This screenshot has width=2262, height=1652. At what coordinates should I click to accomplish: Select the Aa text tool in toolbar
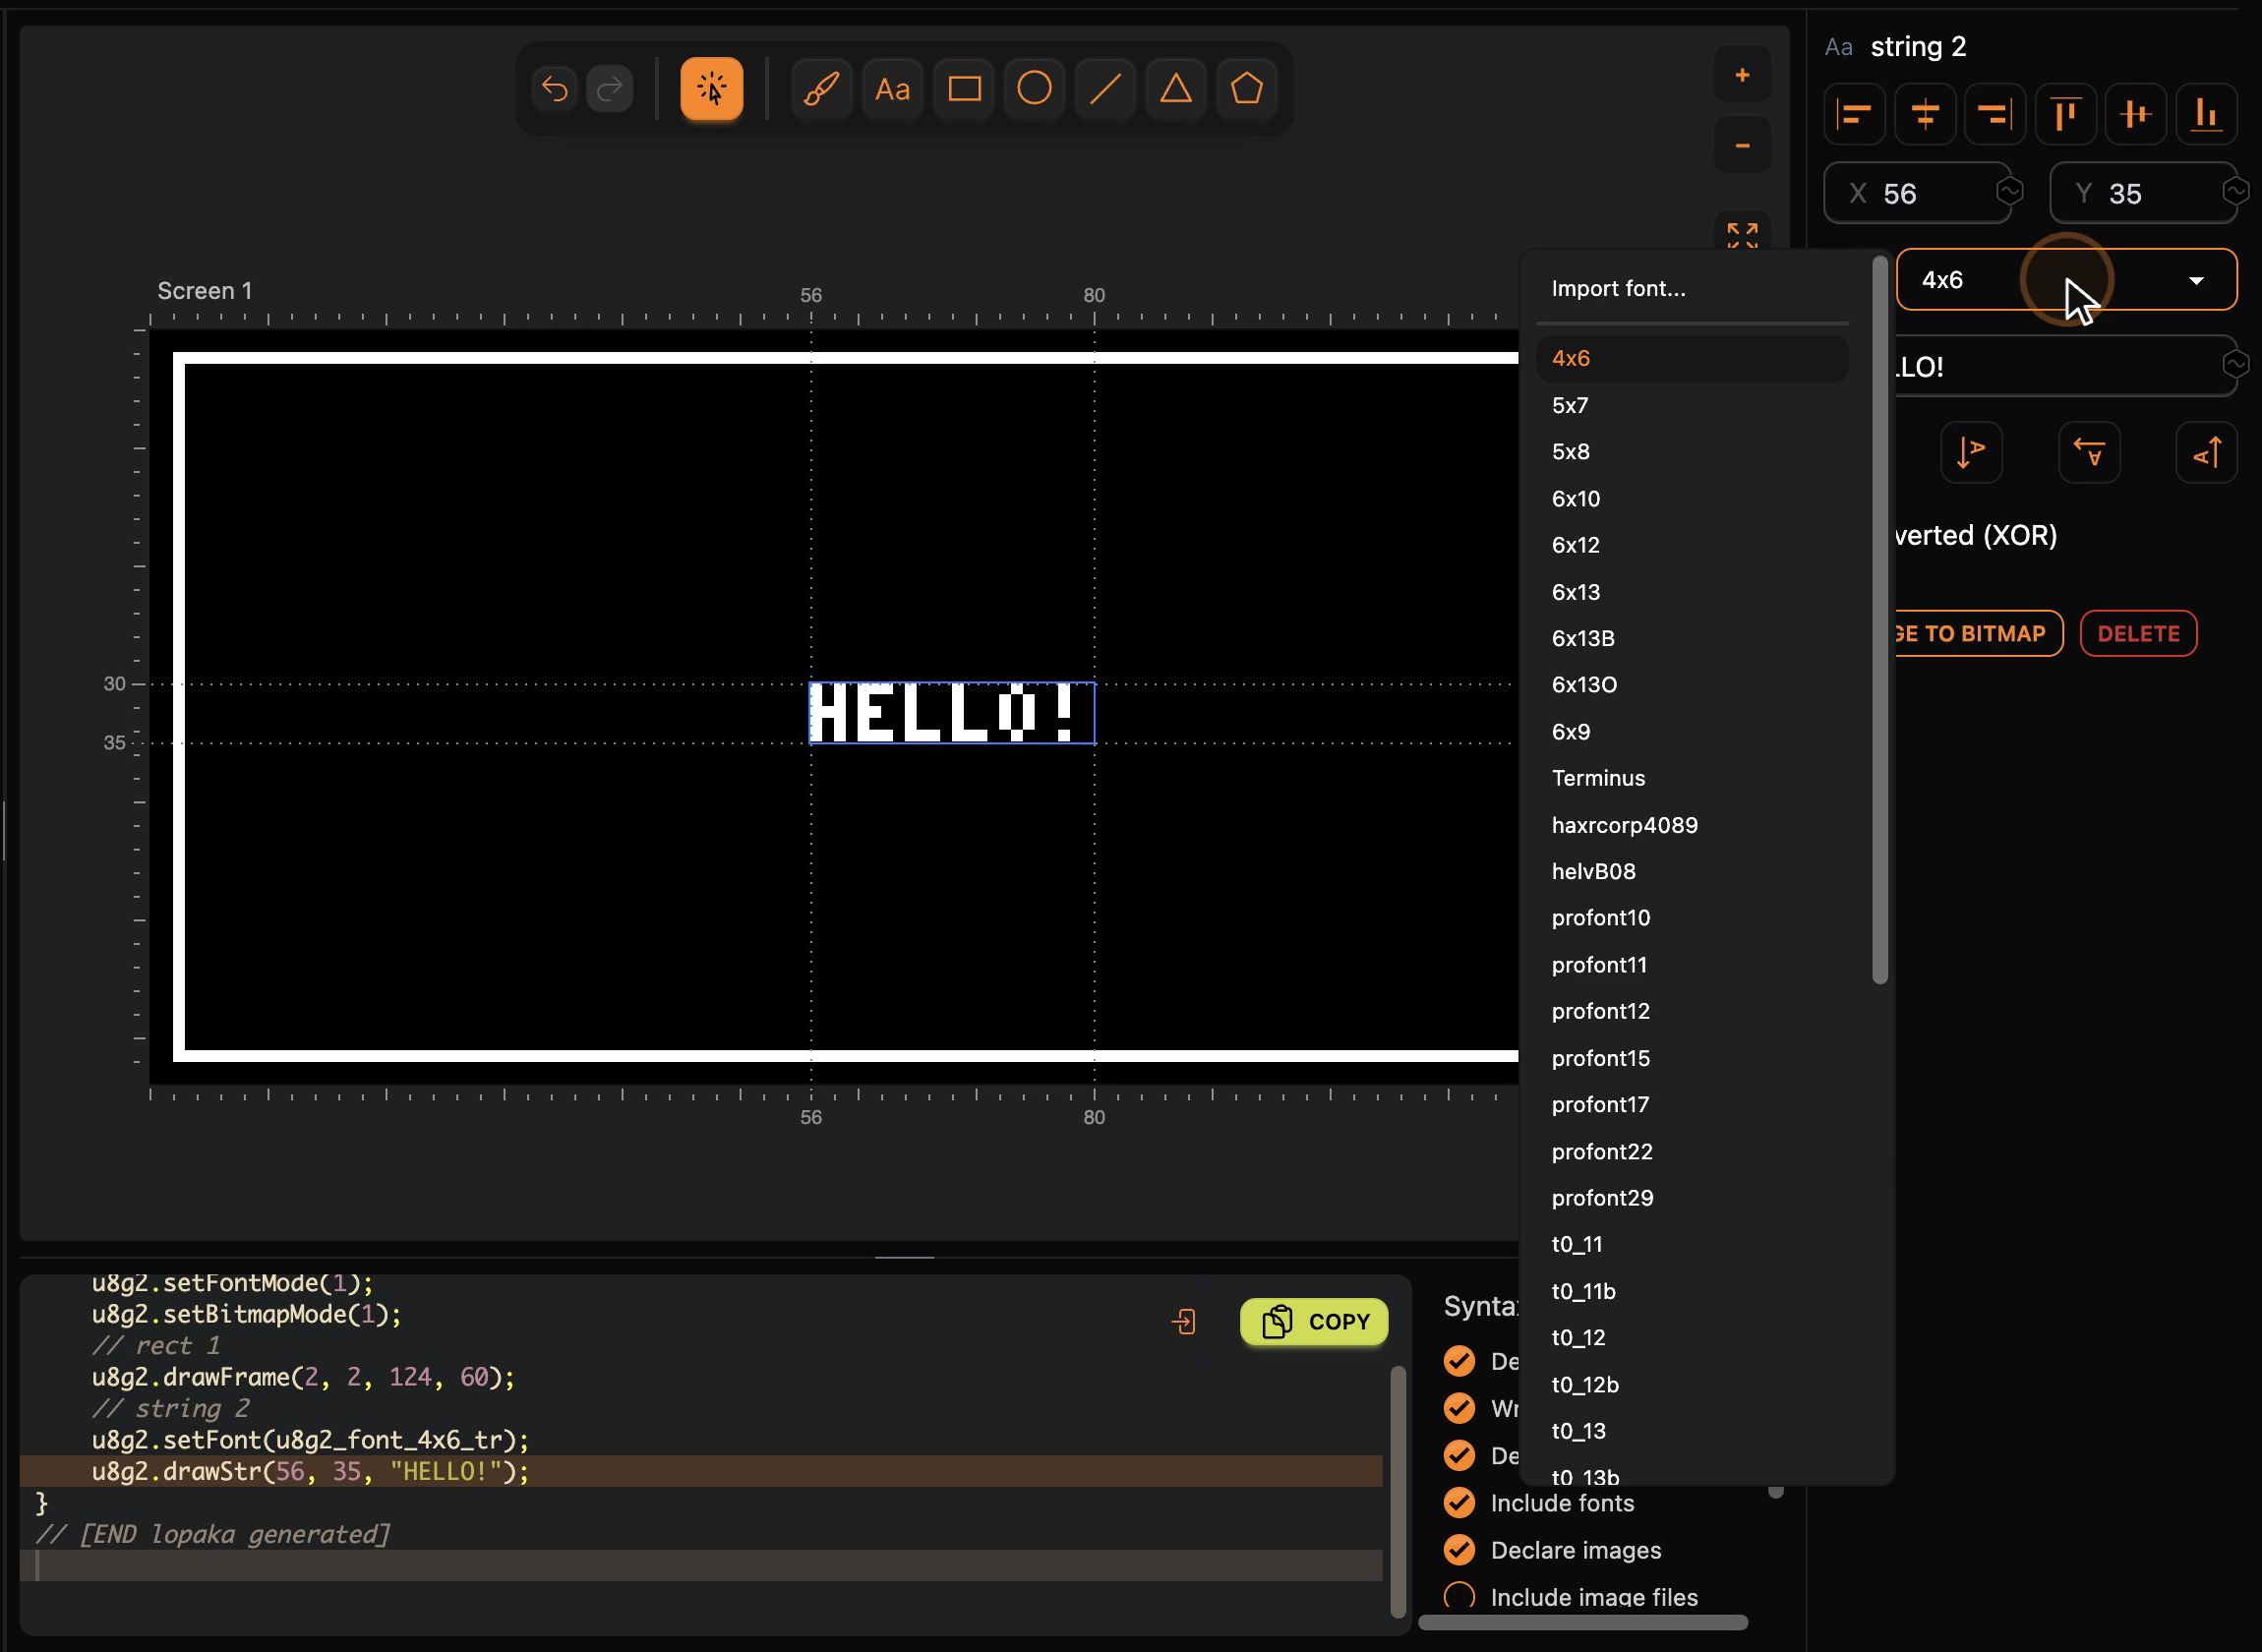(892, 89)
